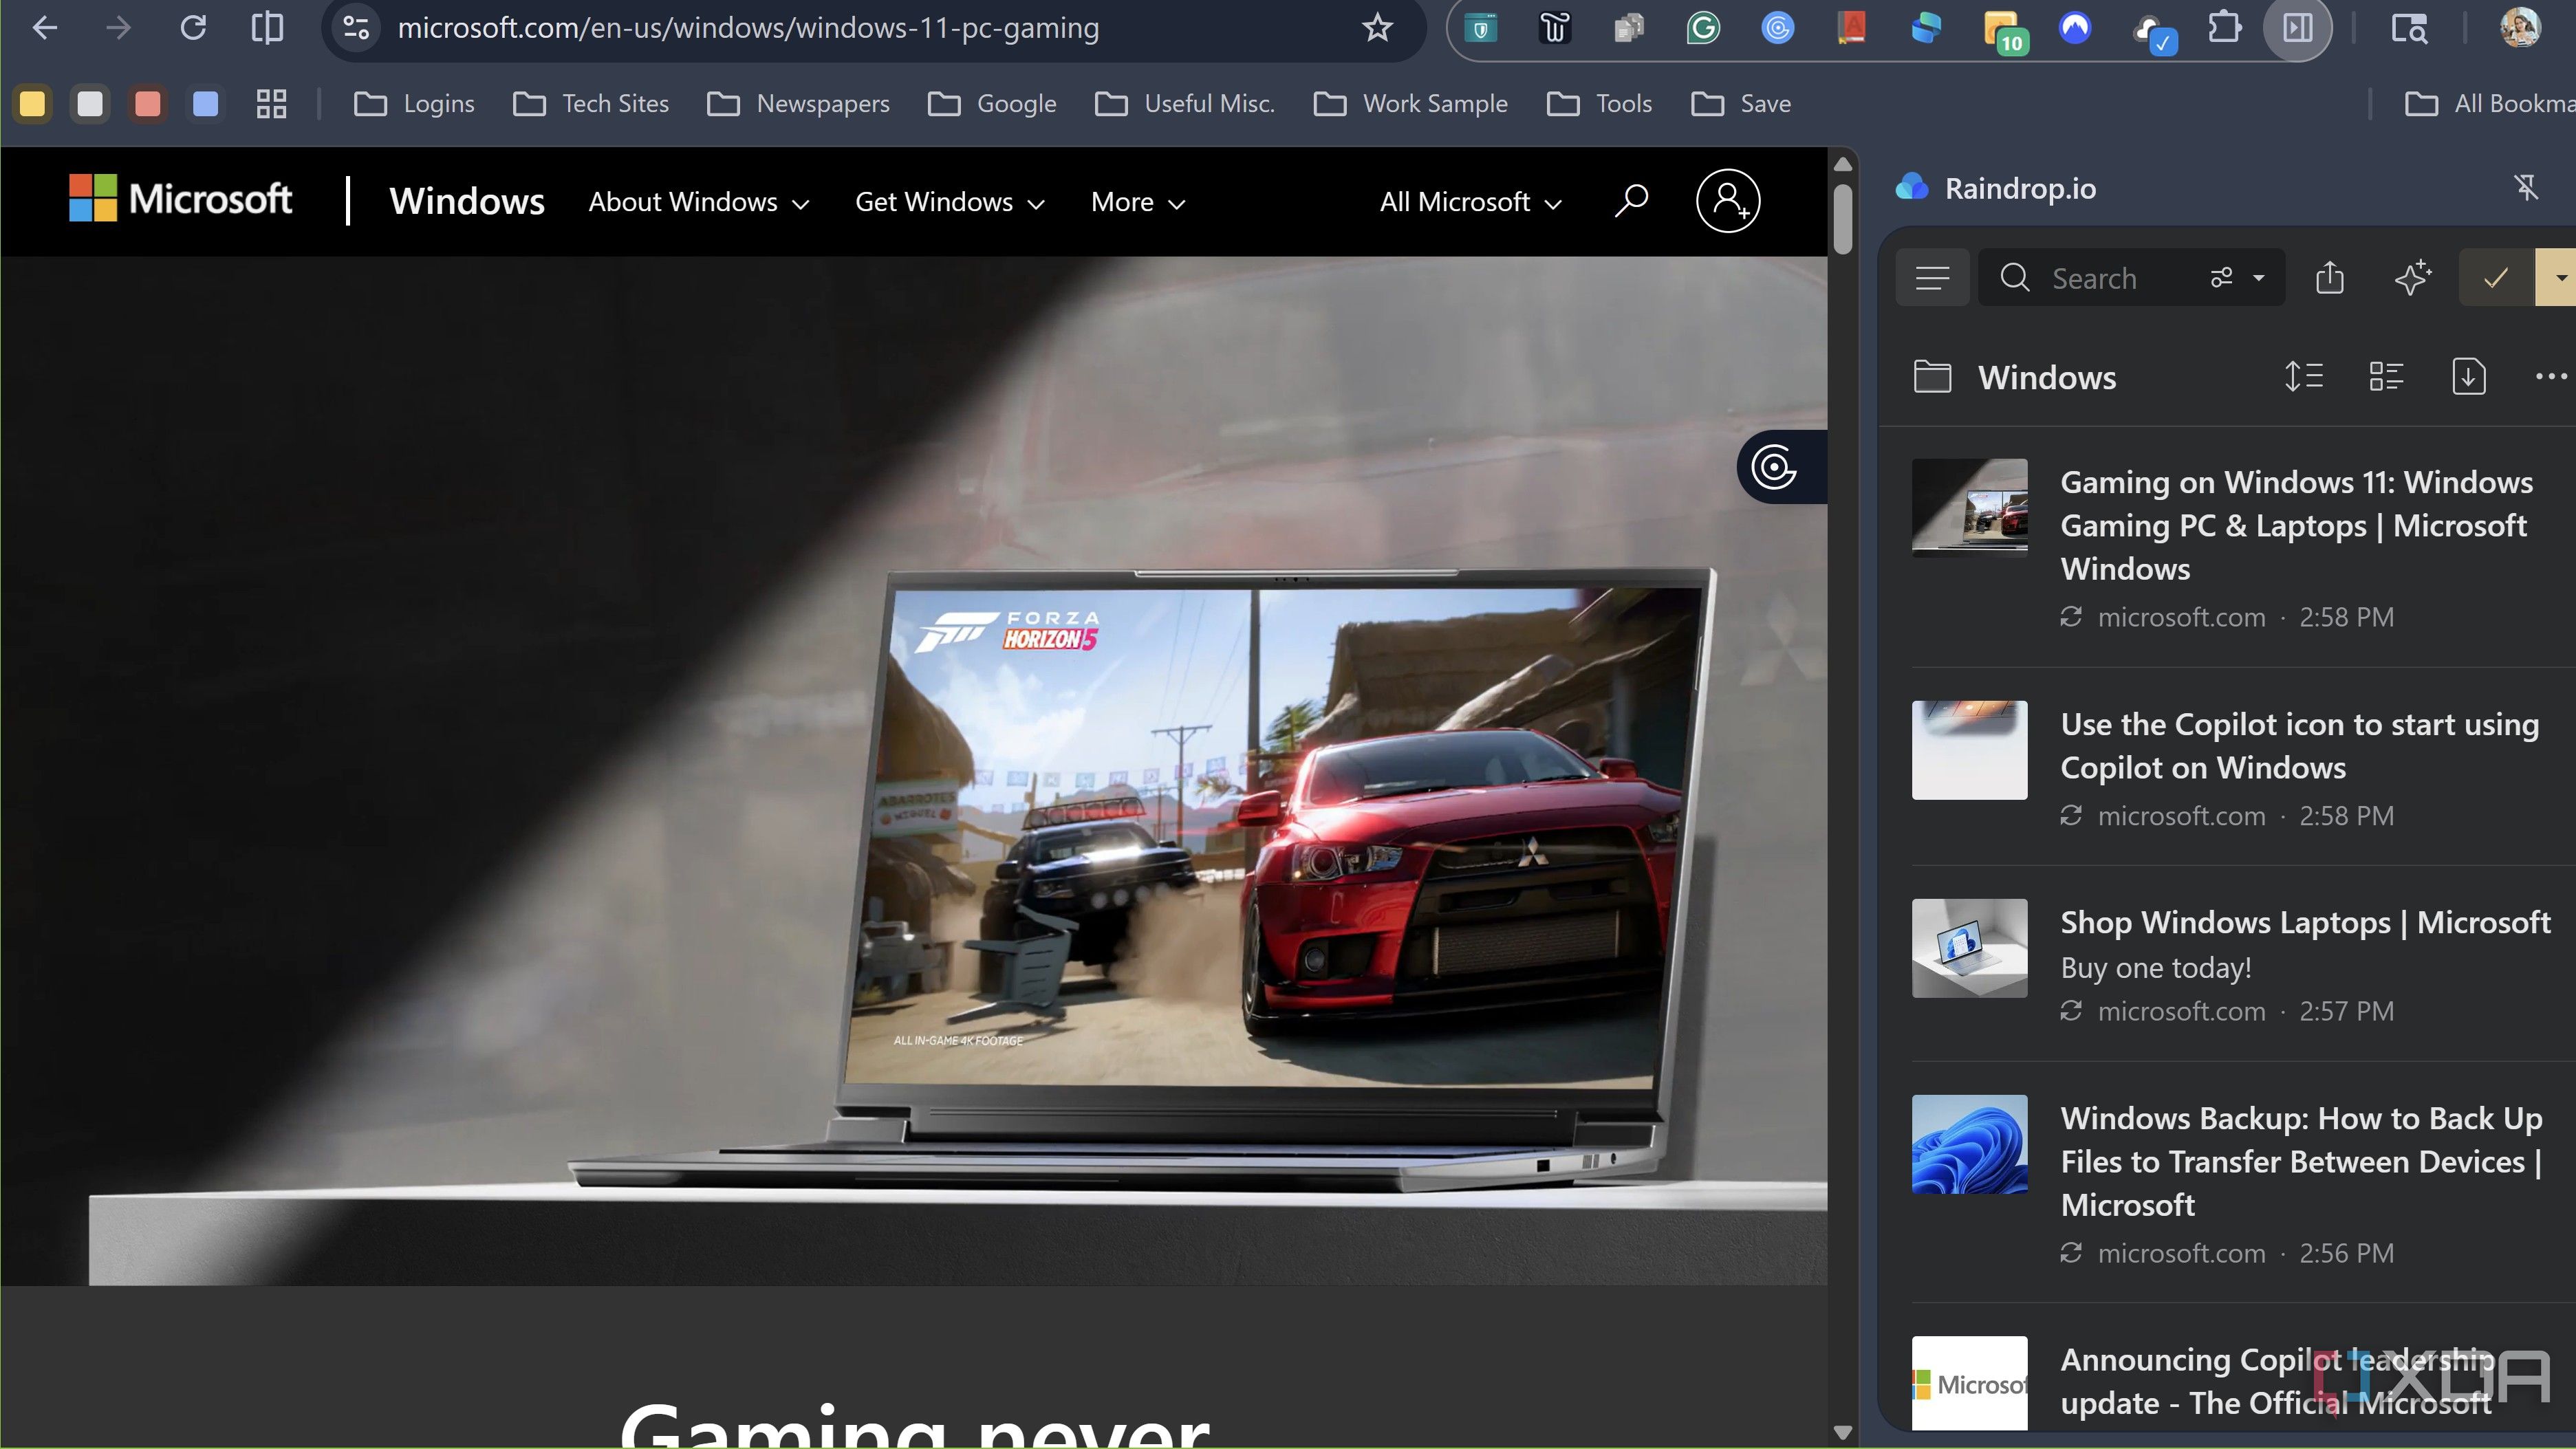Viewport: 2576px width, 1449px height.
Task: Open the tab search icon
Action: pyautogui.click(x=2409, y=28)
